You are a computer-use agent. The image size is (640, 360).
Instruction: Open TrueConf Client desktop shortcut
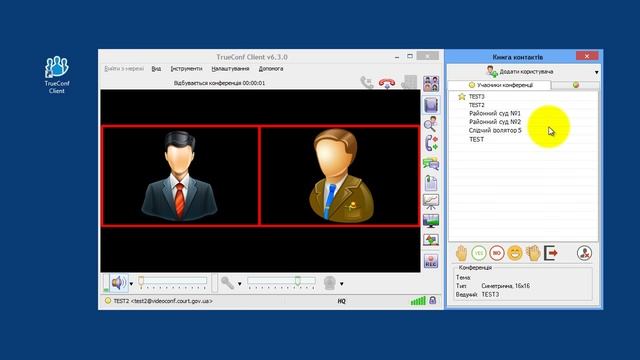[x=57, y=74]
